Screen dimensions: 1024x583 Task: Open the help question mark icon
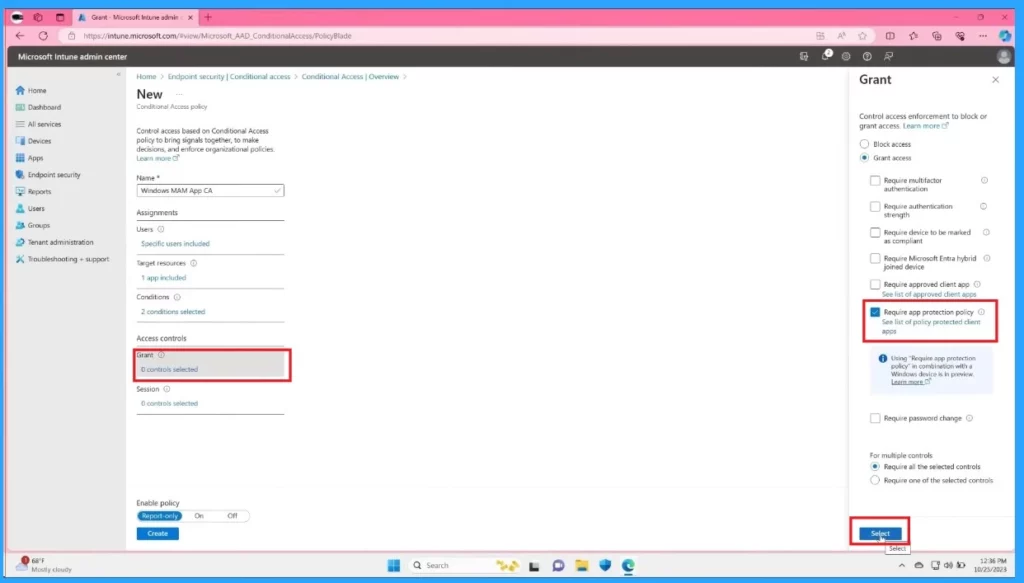(867, 57)
